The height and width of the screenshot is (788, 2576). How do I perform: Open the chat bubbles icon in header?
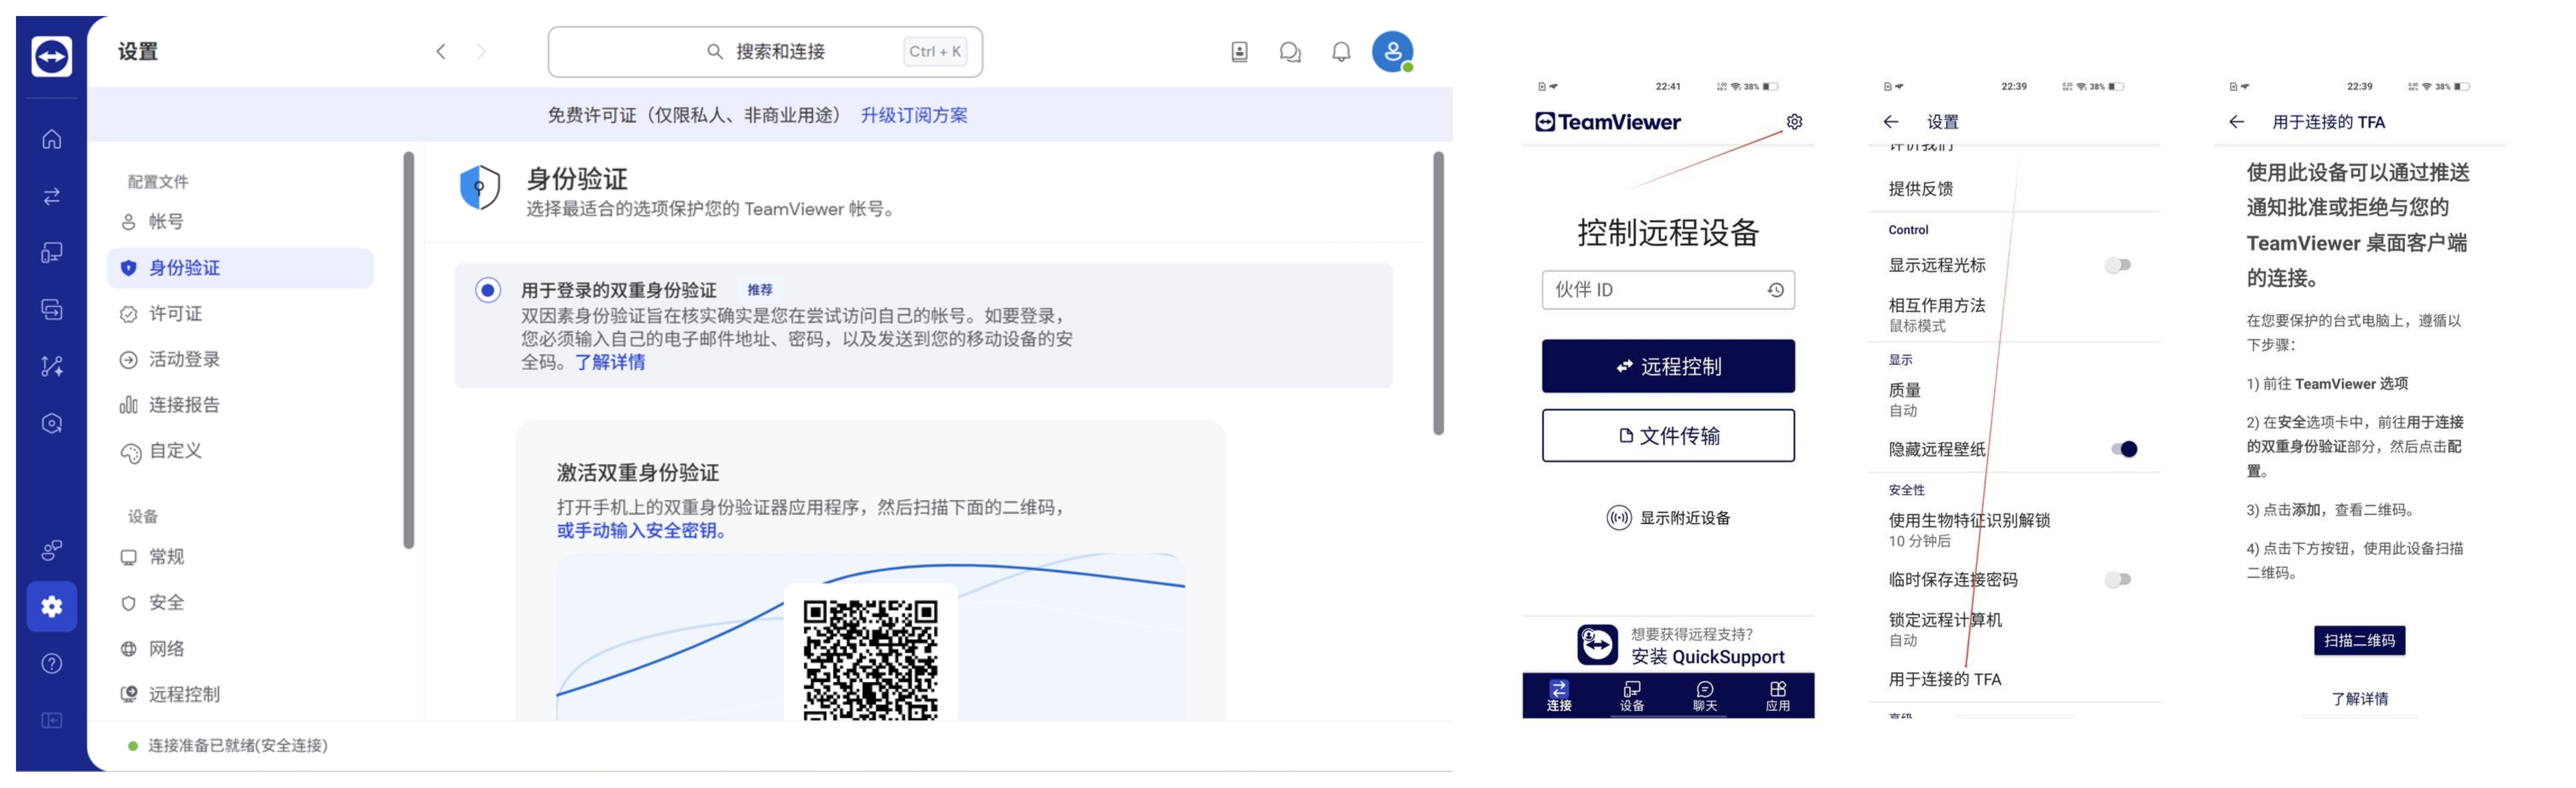click(x=1290, y=52)
